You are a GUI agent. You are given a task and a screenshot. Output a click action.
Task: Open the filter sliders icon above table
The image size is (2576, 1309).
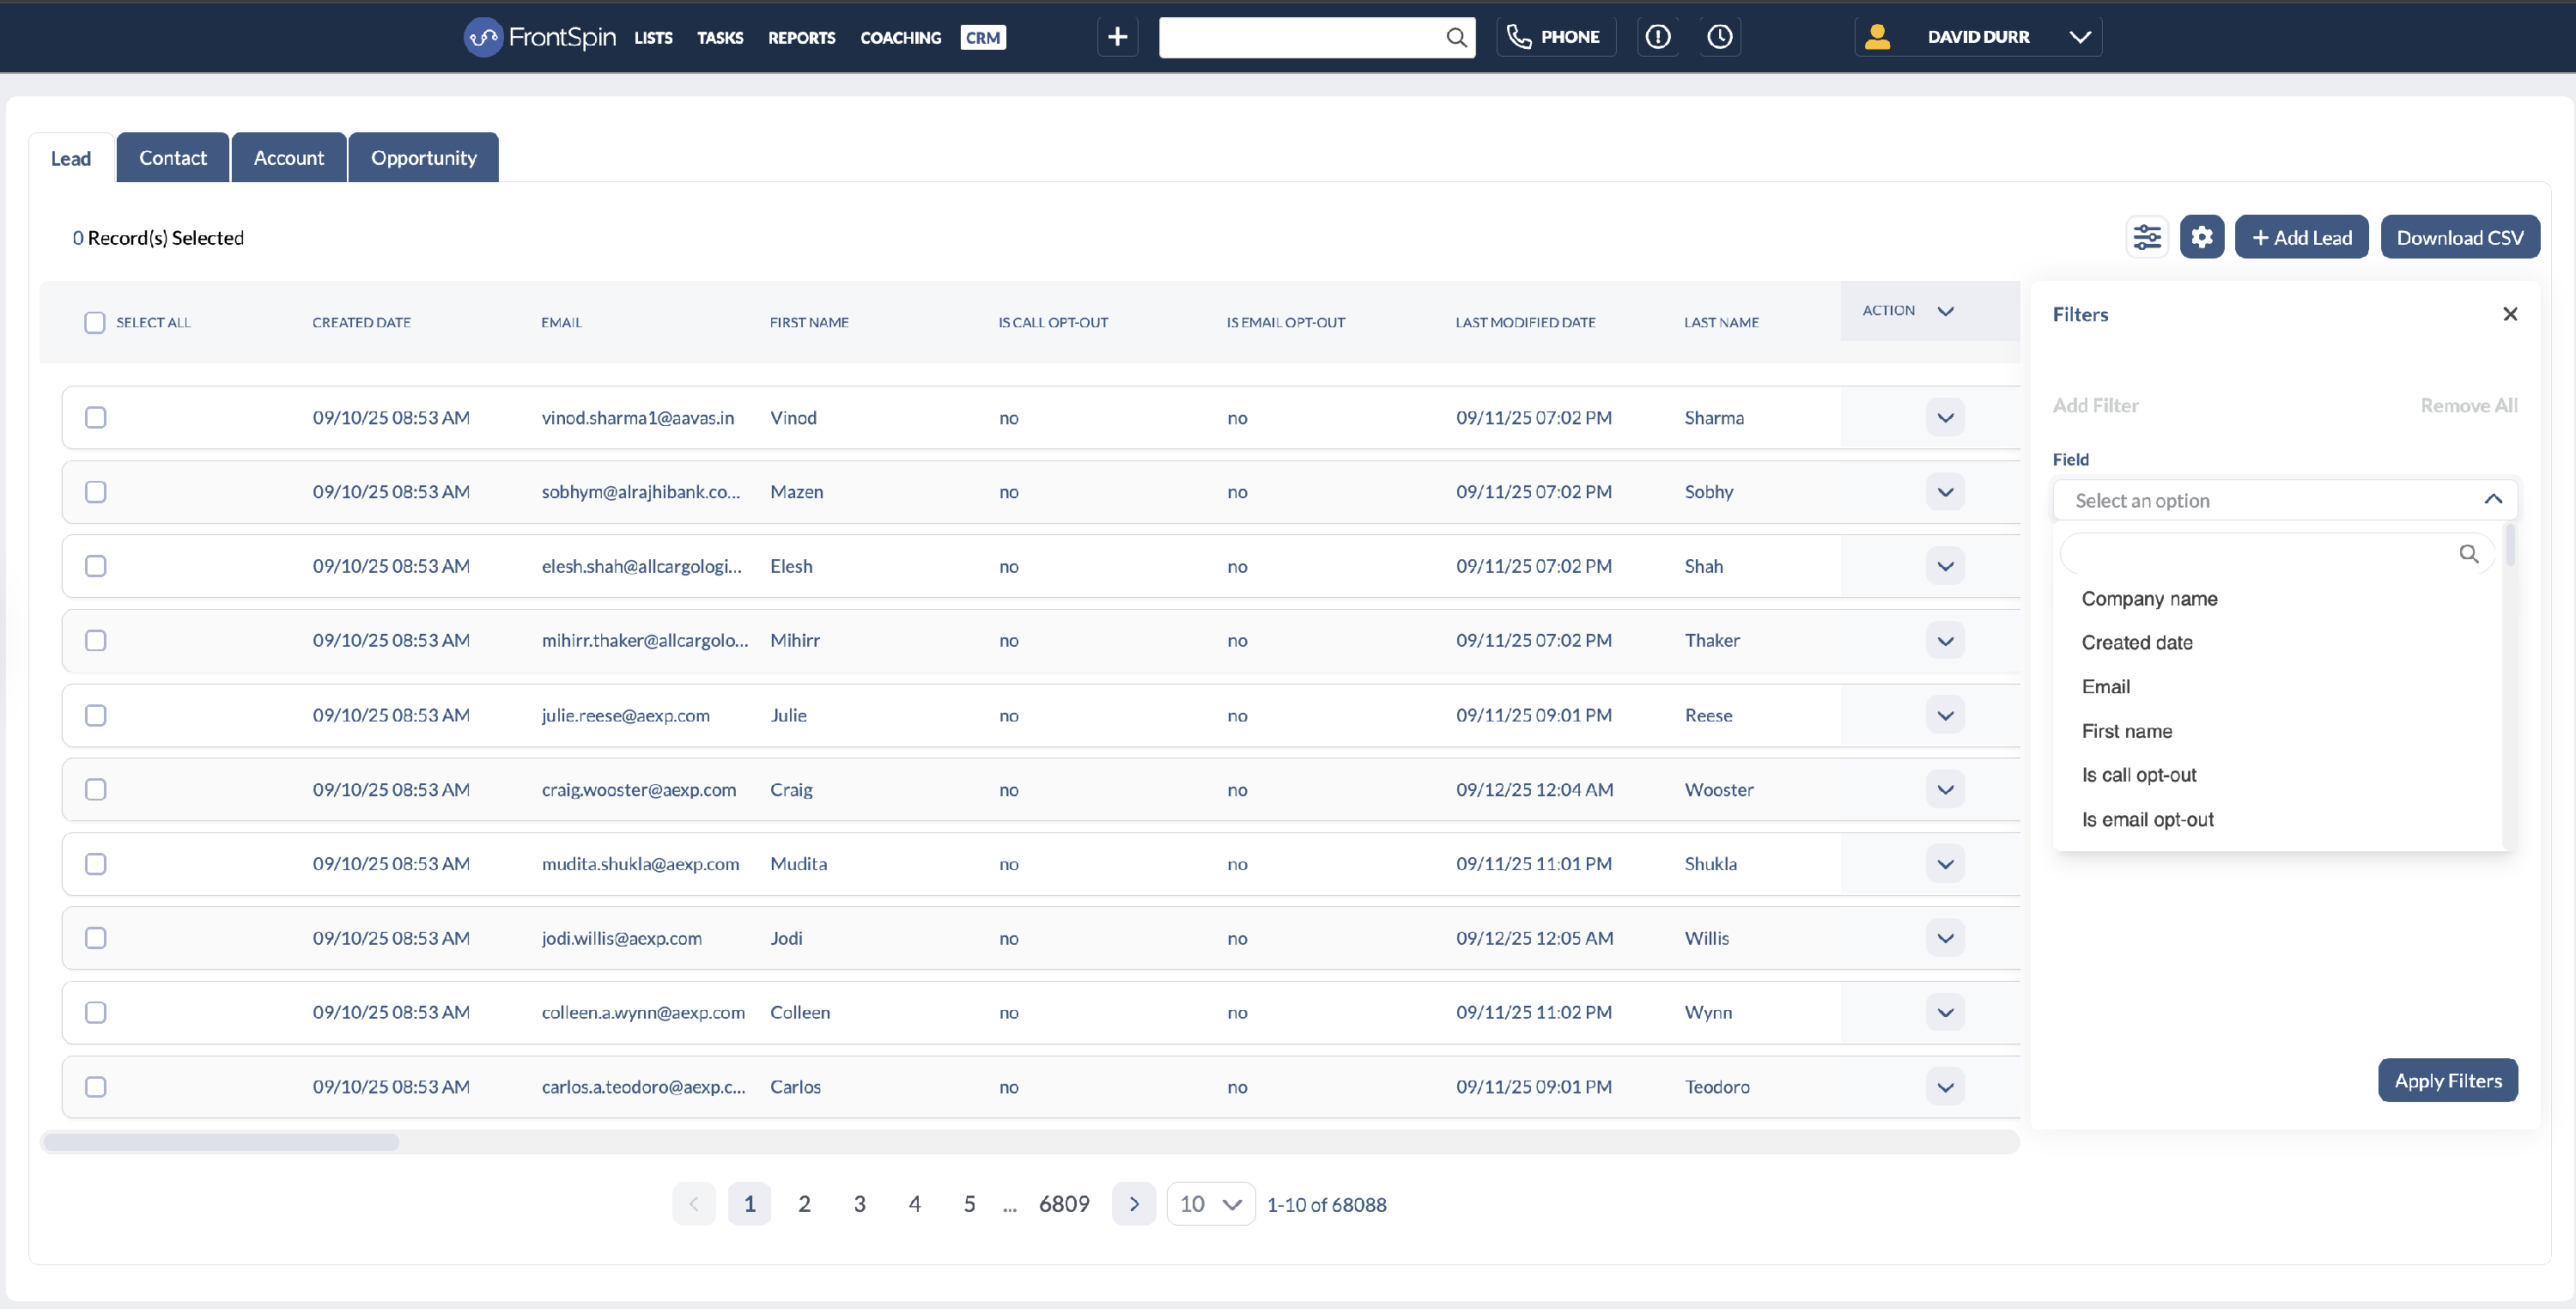[x=2146, y=237]
